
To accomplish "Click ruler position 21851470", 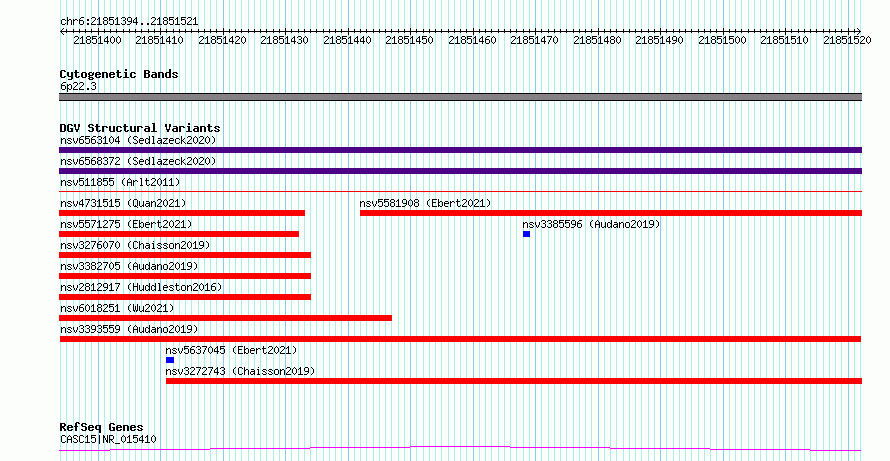I will coord(535,40).
